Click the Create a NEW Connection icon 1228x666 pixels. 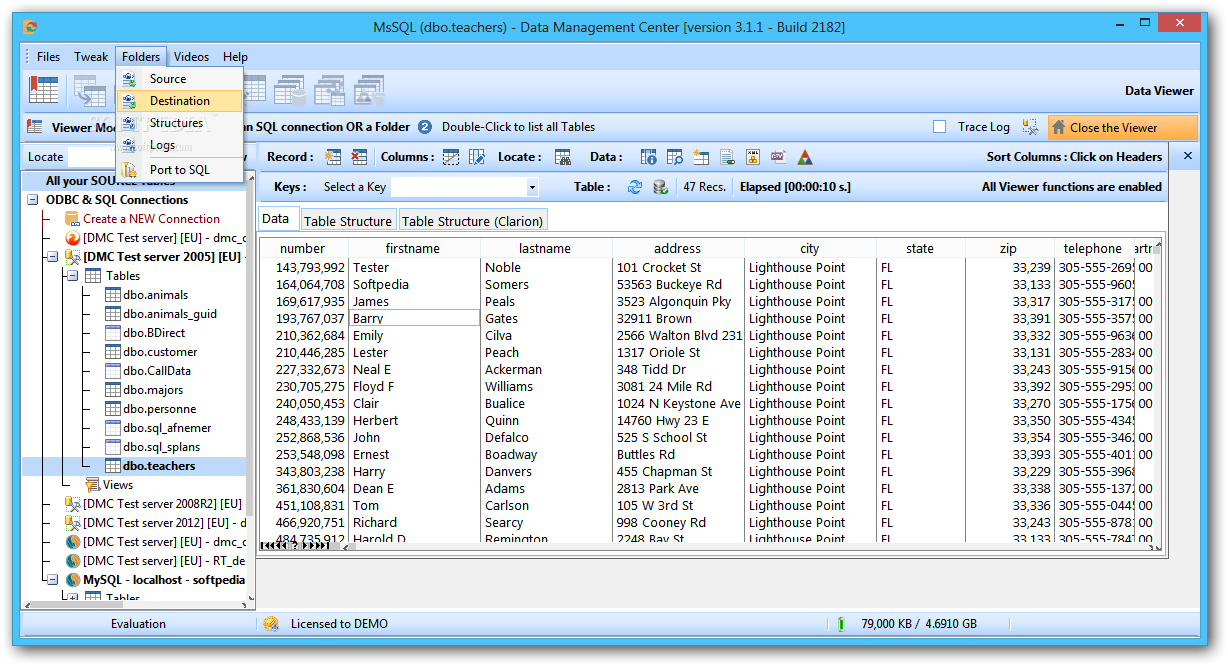[72, 219]
